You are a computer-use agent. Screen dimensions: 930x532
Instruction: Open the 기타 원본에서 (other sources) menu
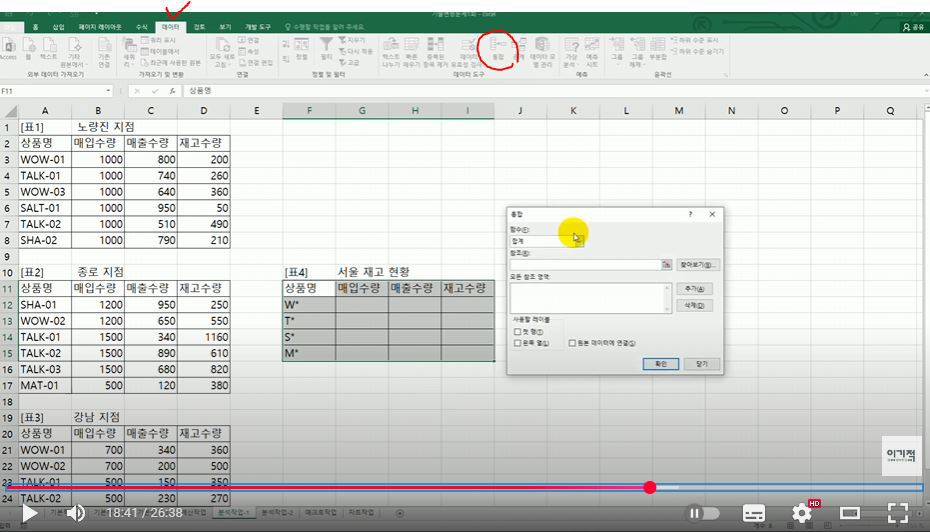coord(74,52)
